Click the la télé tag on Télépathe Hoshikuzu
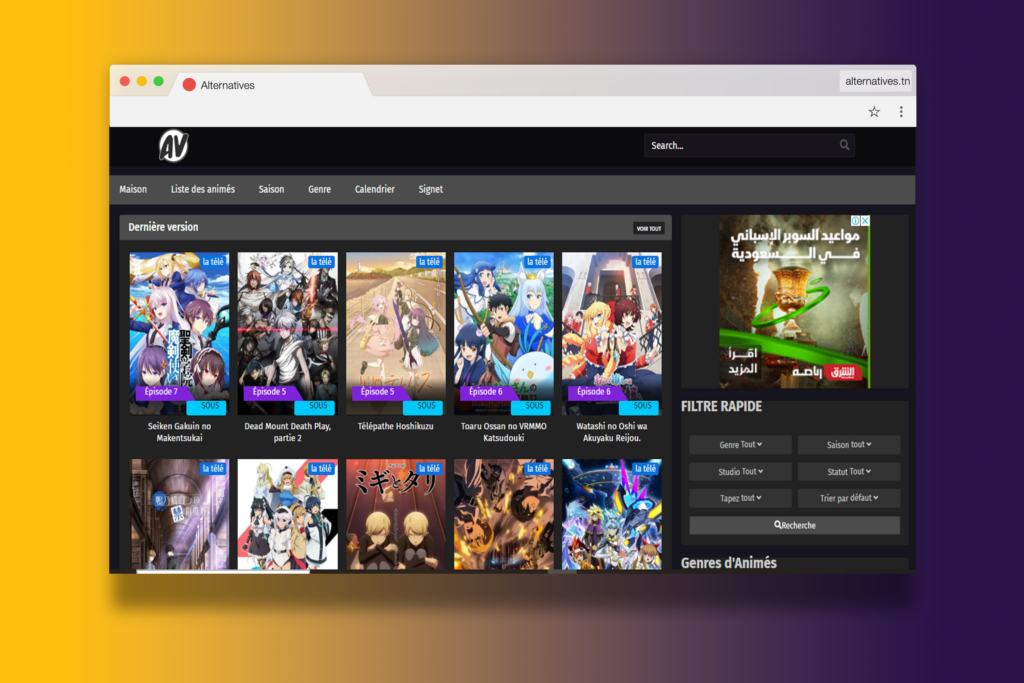The width and height of the screenshot is (1024, 683). pos(430,261)
